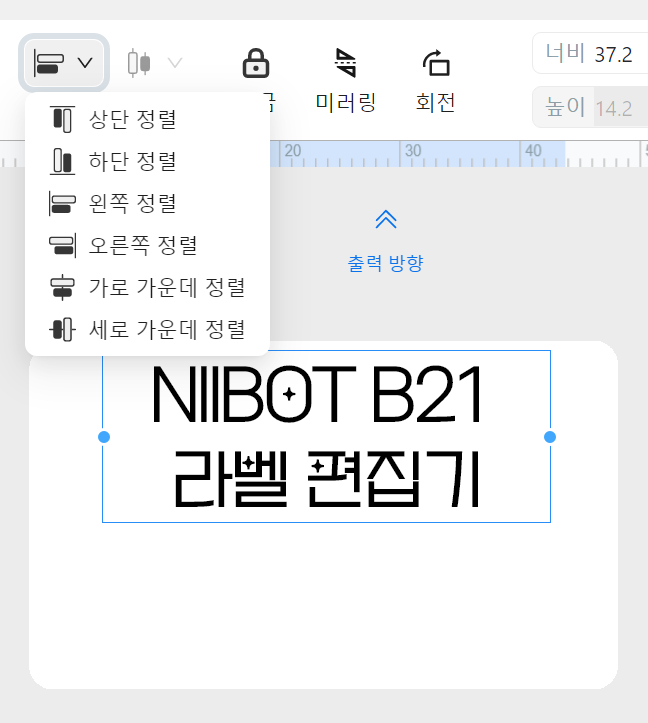This screenshot has height=723, width=648.
Task: Click the double chevron print direction icon
Action: pyautogui.click(x=386, y=219)
